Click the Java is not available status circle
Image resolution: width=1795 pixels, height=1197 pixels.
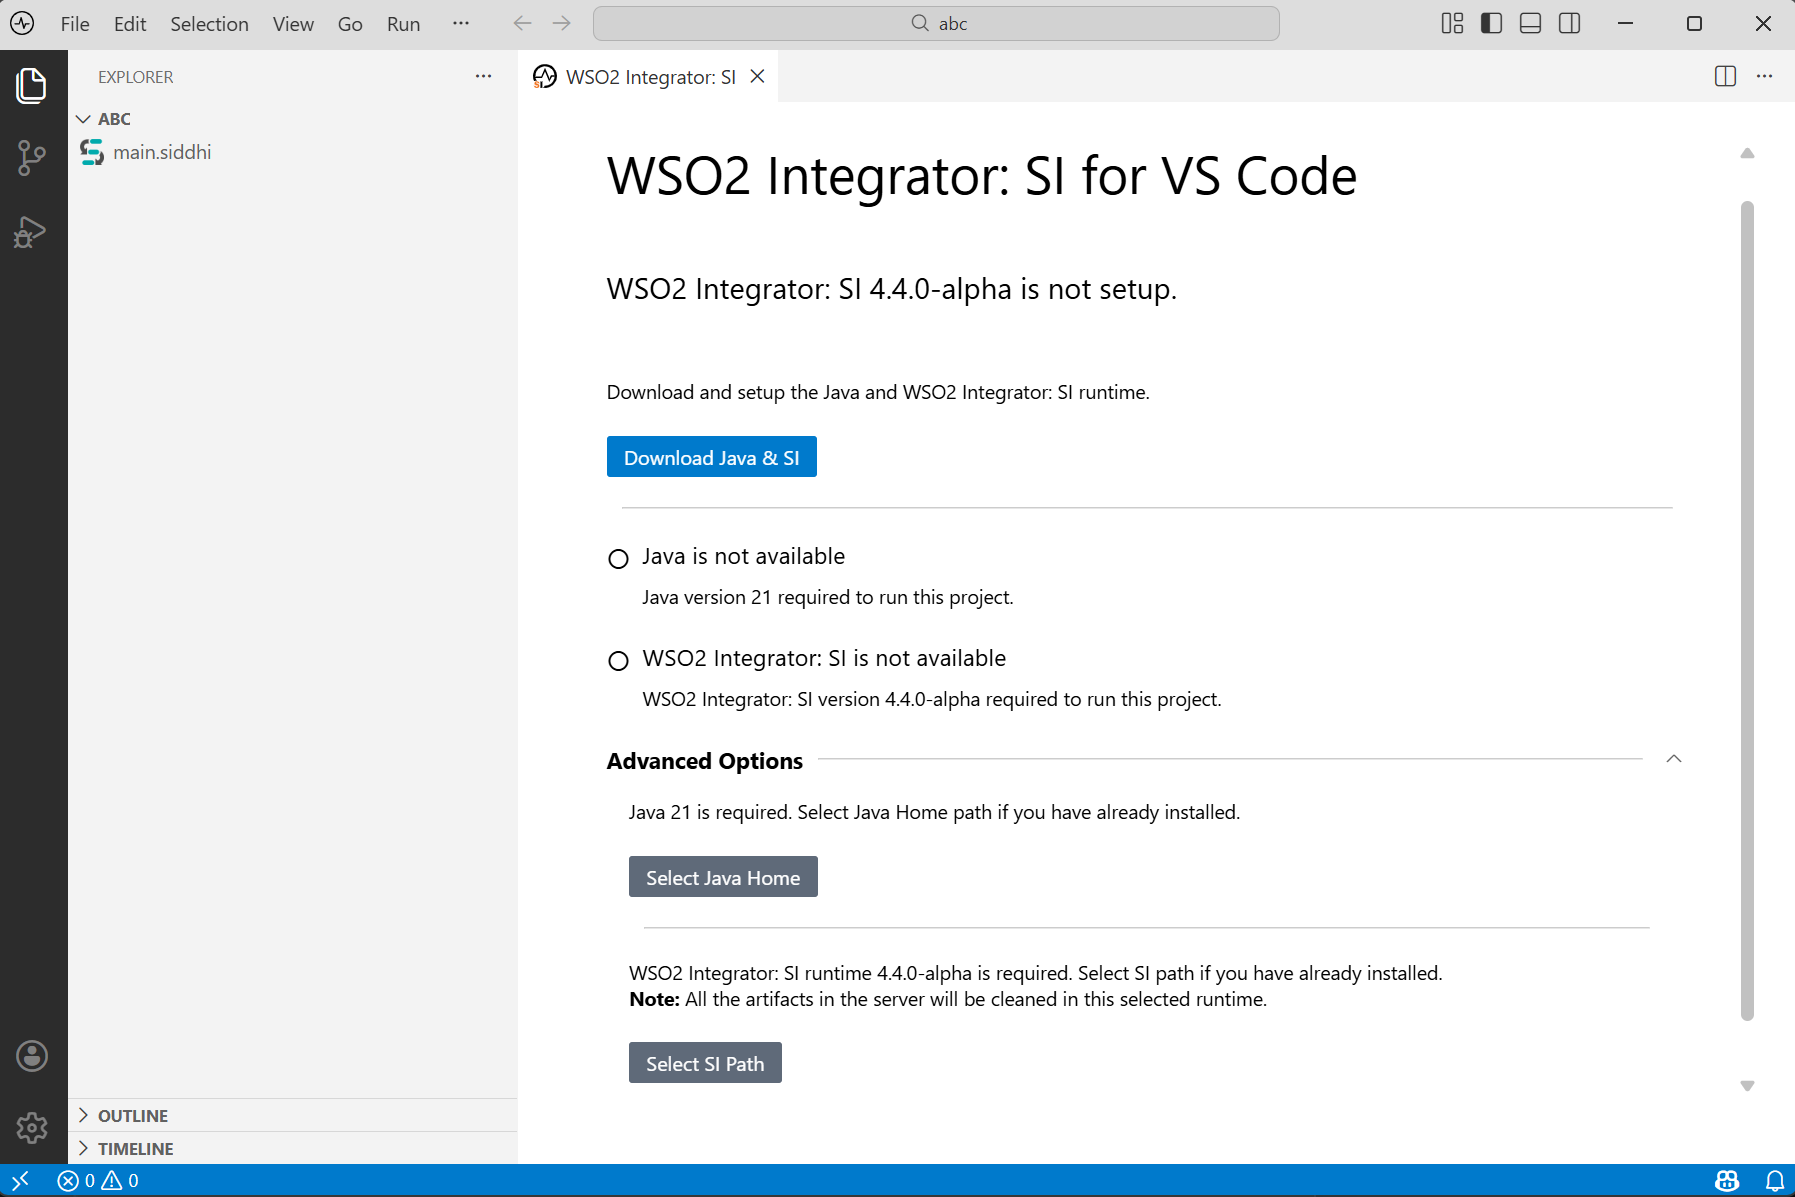tap(619, 559)
